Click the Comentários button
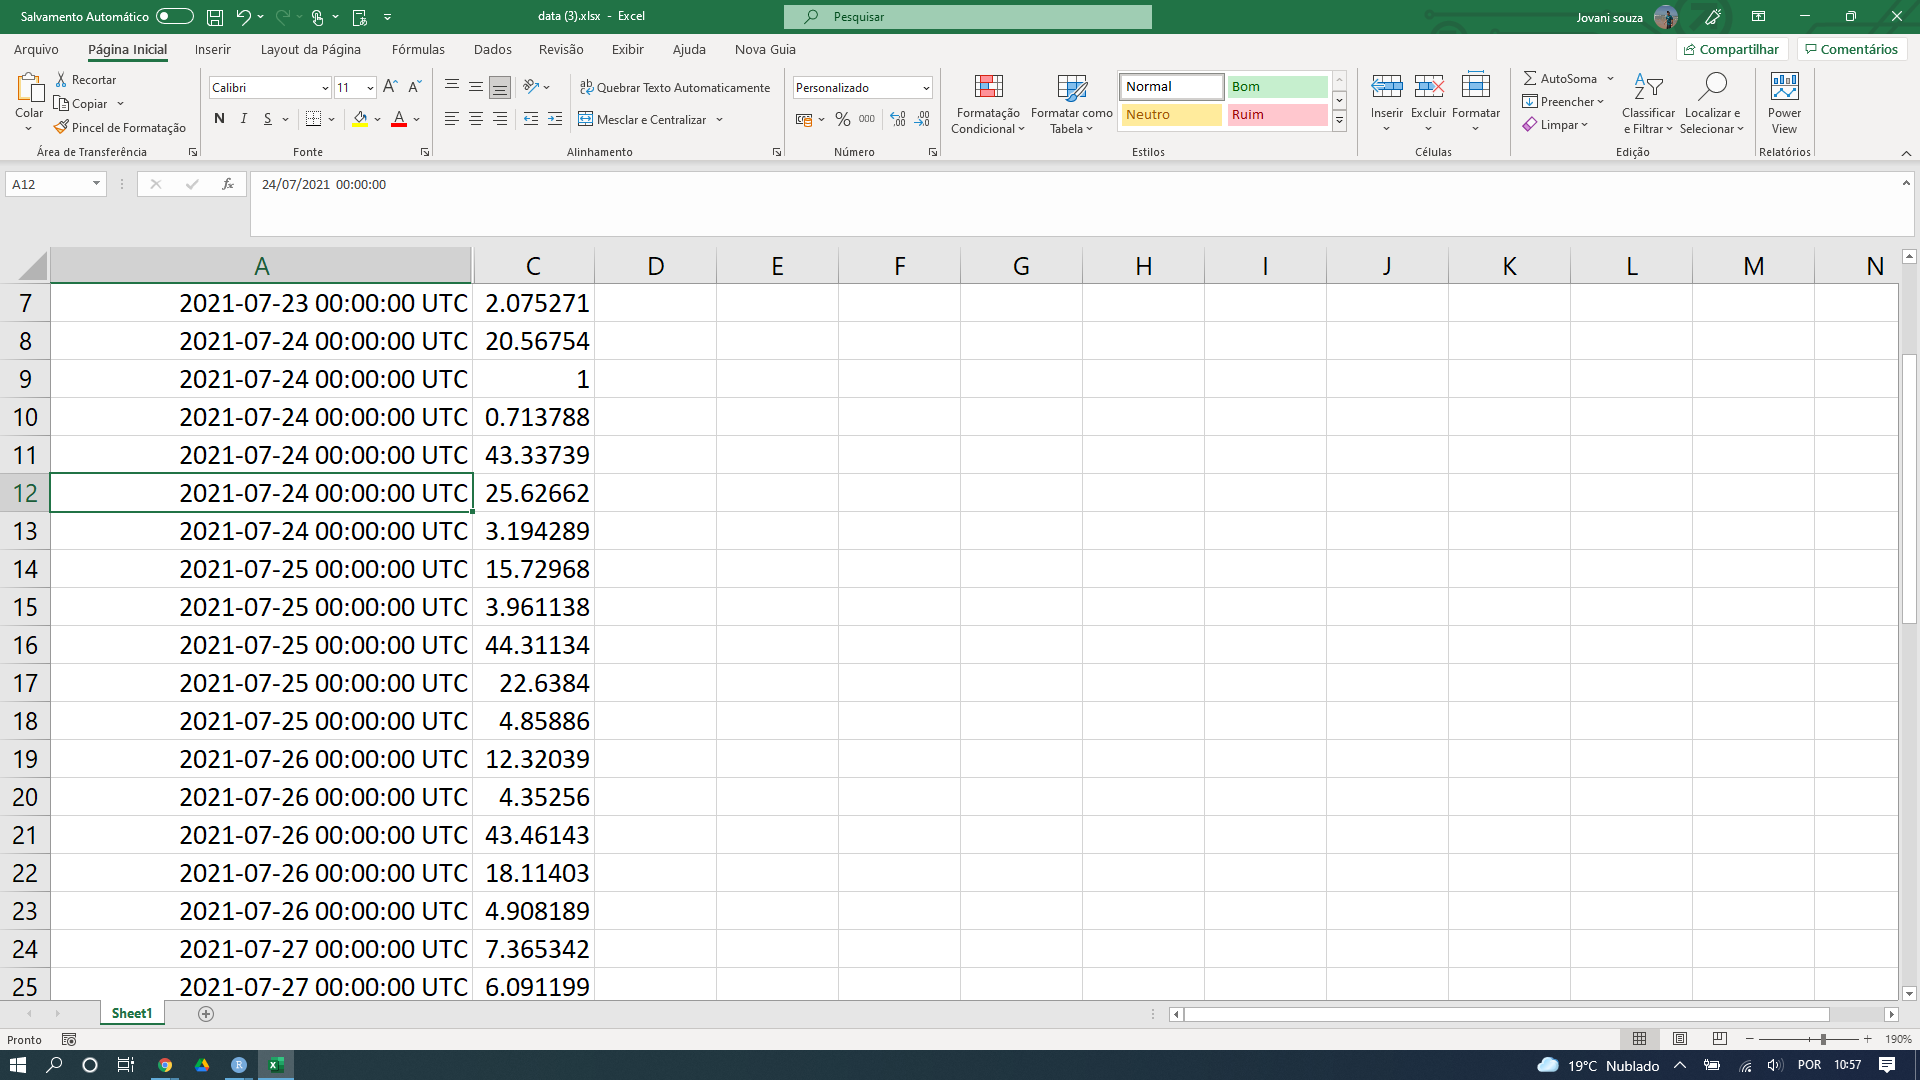Image resolution: width=1920 pixels, height=1080 pixels. click(1851, 49)
